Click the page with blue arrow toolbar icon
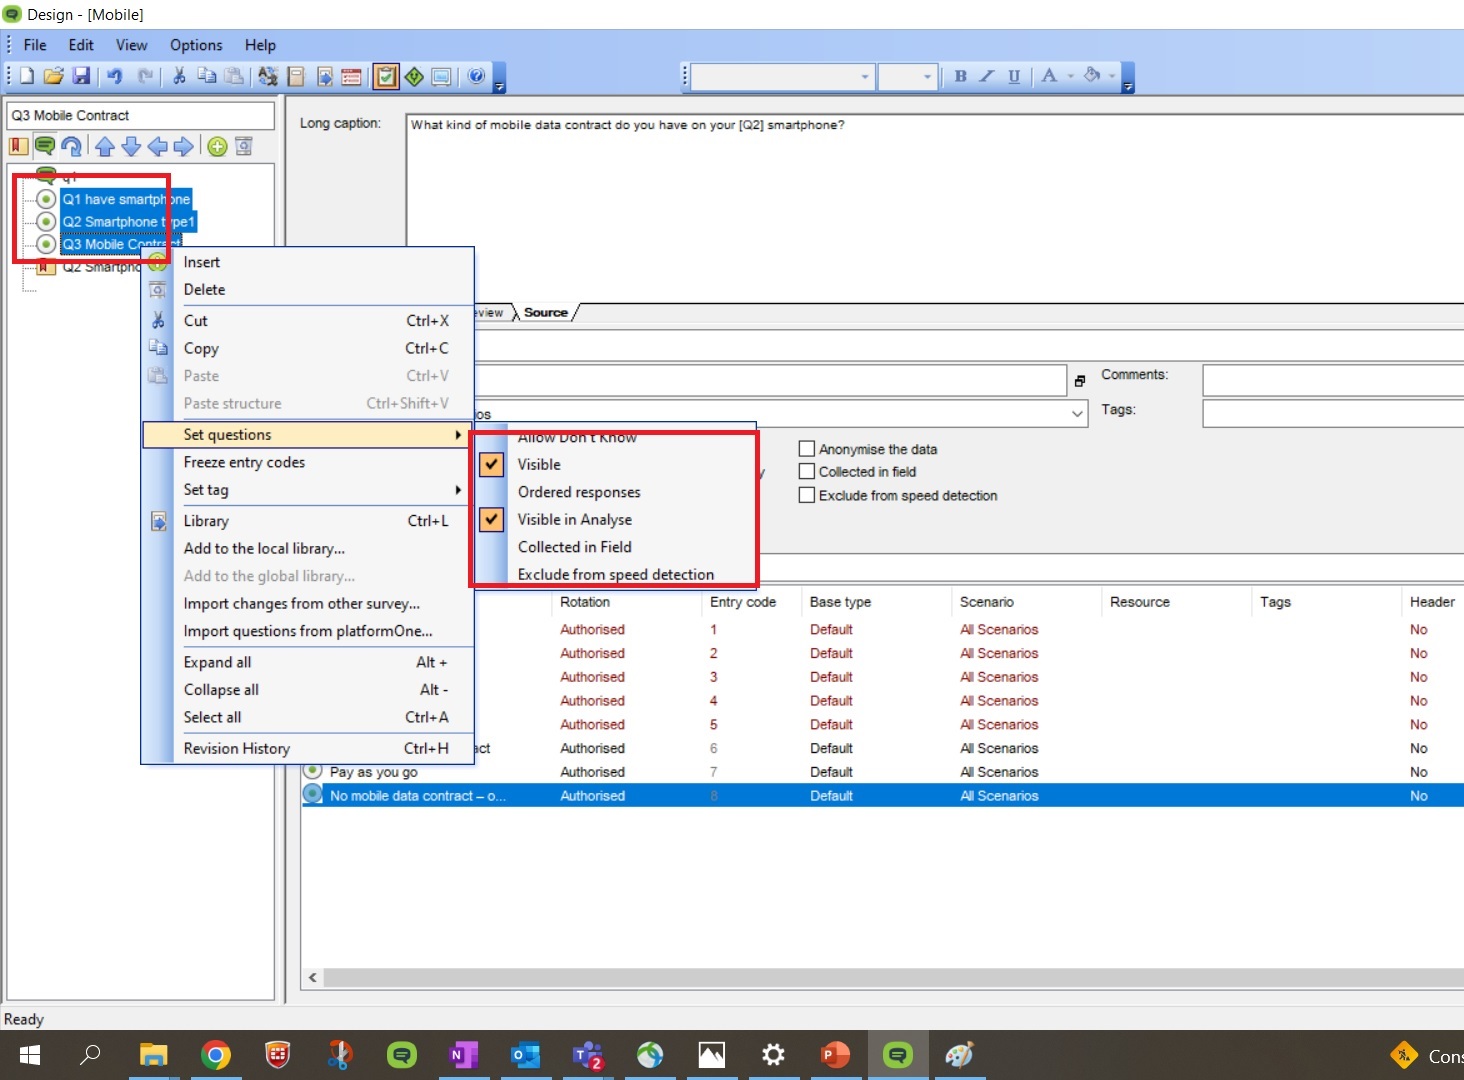This screenshot has height=1080, width=1464. click(325, 76)
